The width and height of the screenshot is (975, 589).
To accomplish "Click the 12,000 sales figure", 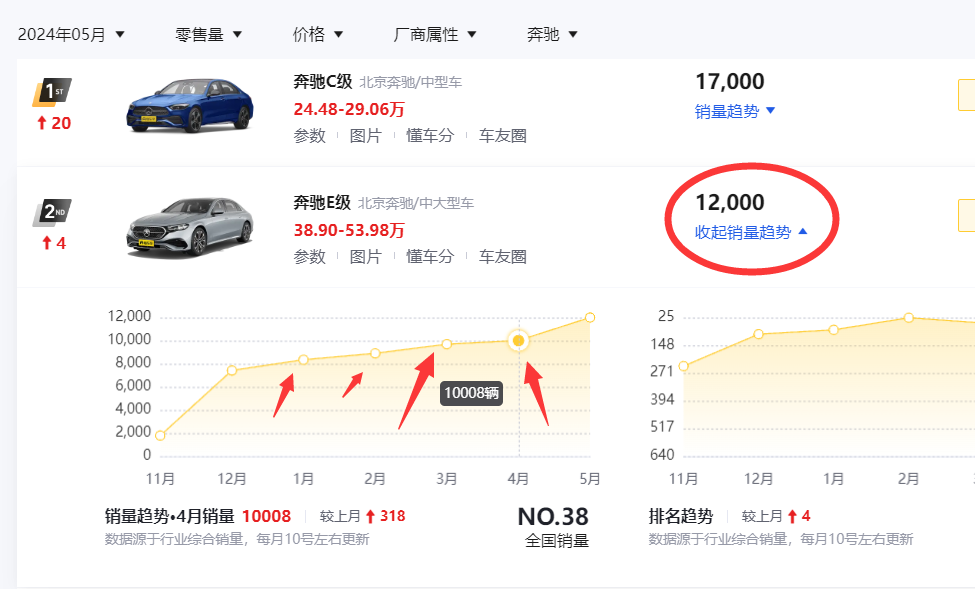I will (x=729, y=203).
